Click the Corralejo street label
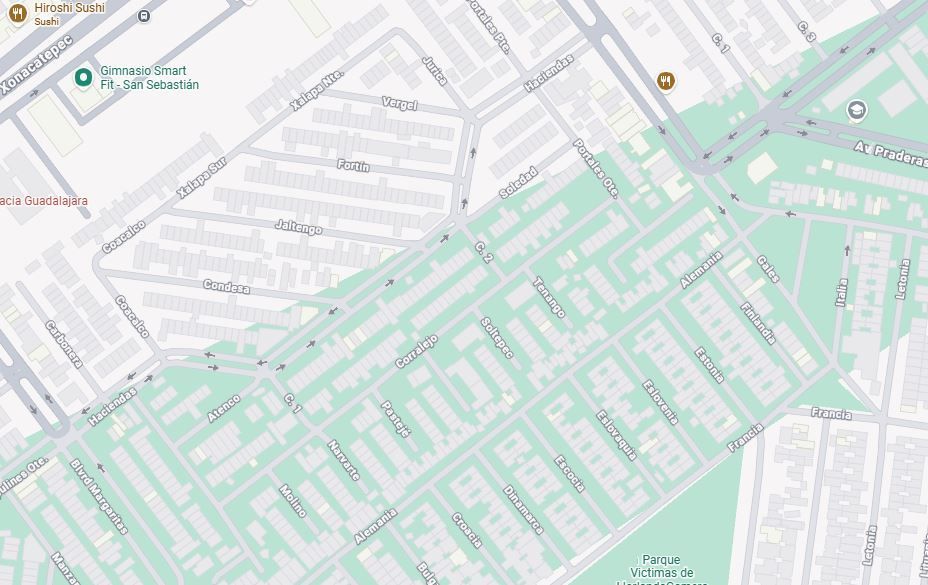This screenshot has height=585, width=928. coord(416,351)
